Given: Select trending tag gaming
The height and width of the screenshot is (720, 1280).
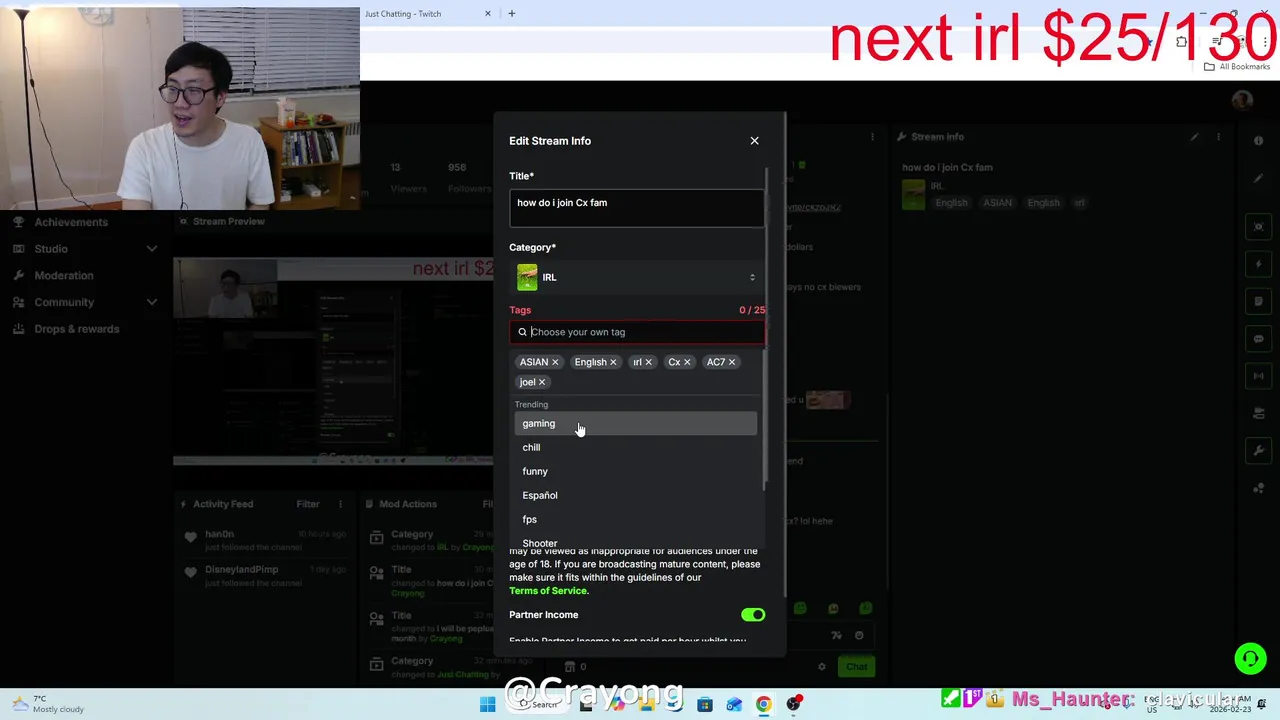Looking at the screenshot, I should click(x=636, y=423).
